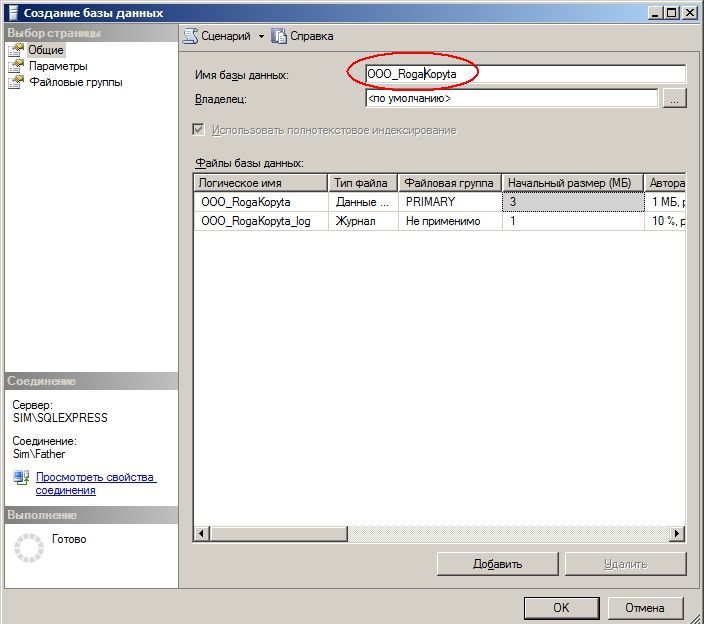The image size is (704, 624).
Task: Switch to the Общие page
Action: pyautogui.click(x=46, y=50)
